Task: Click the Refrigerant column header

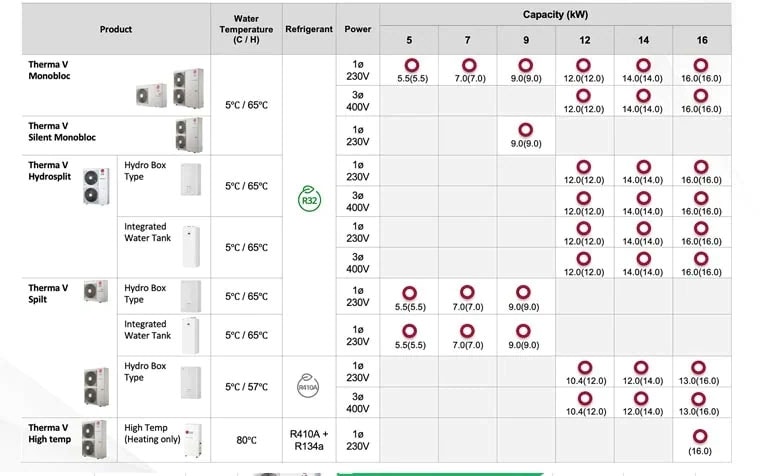Action: click(309, 29)
